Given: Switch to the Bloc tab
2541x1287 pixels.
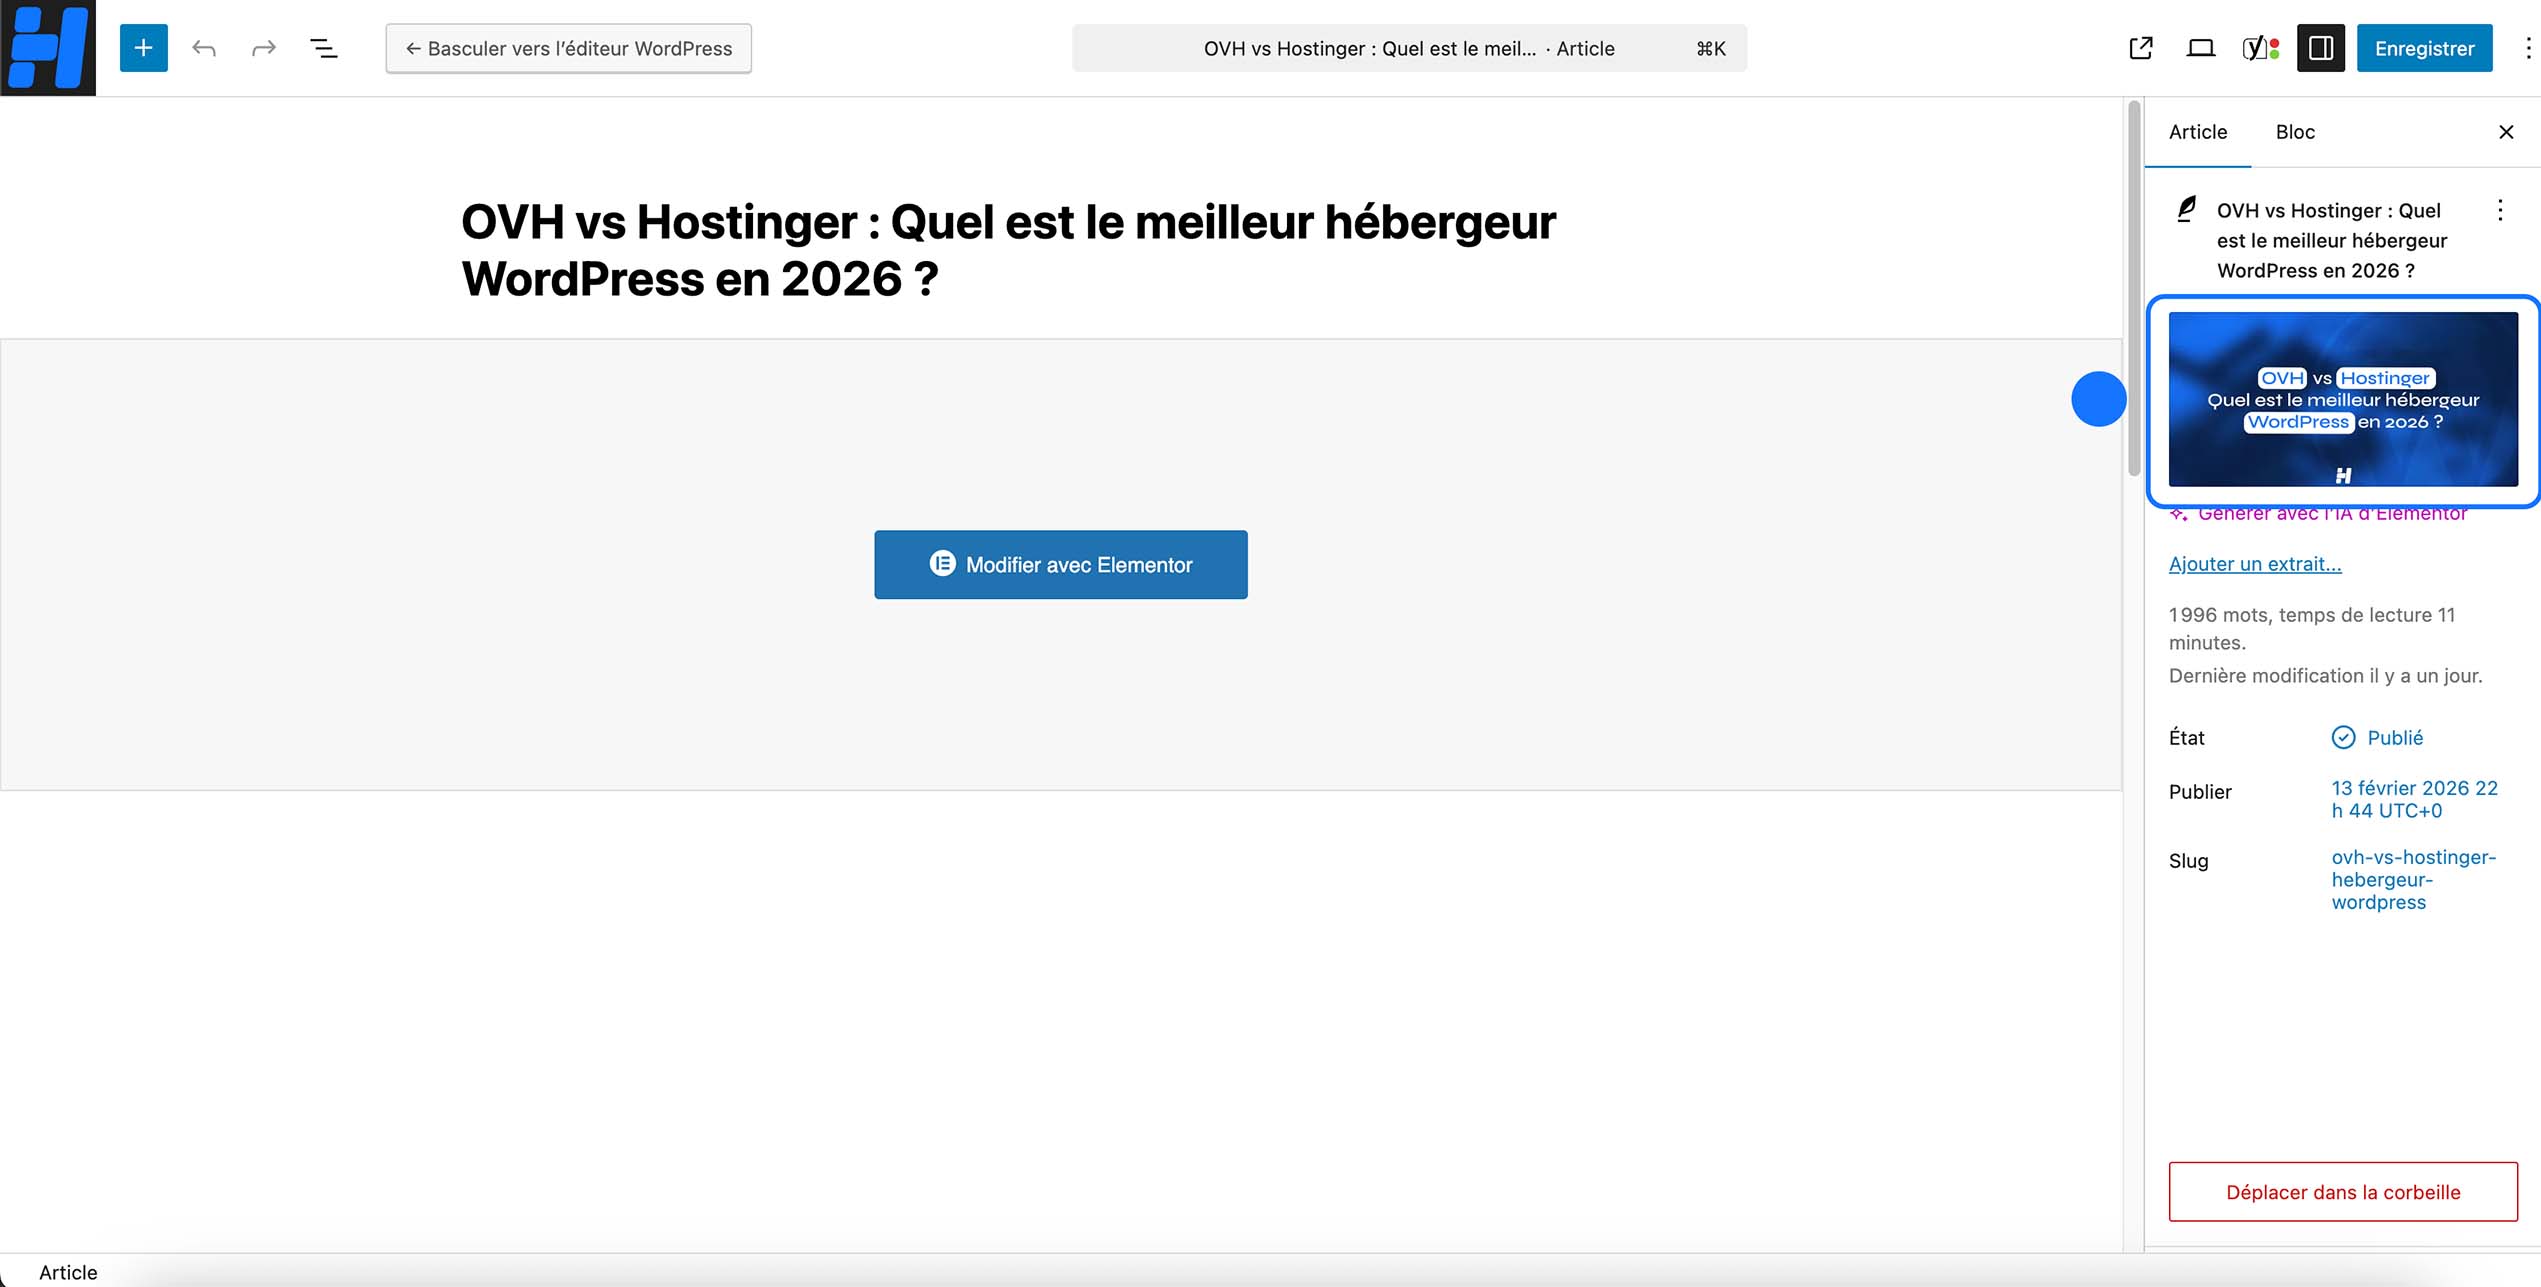Looking at the screenshot, I should pyautogui.click(x=2295, y=131).
